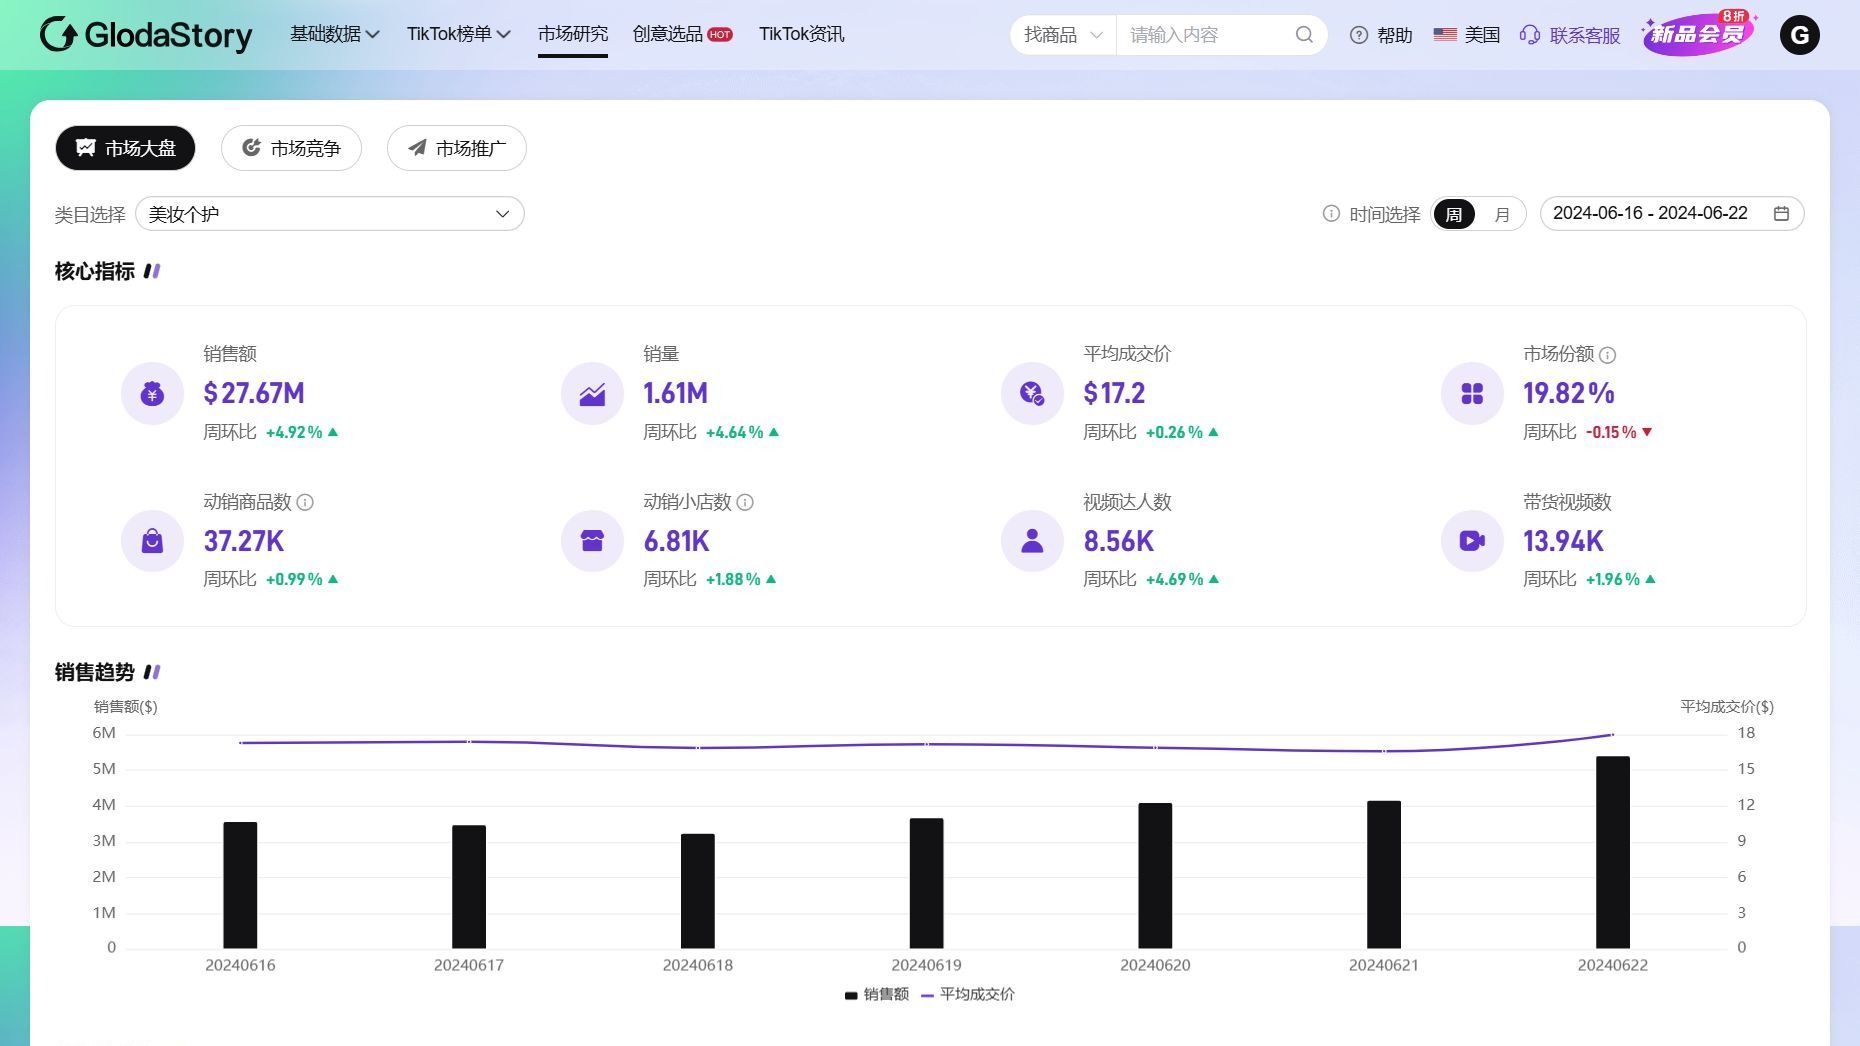
Task: Click the 时间选择 info icon
Action: pyautogui.click(x=1331, y=214)
